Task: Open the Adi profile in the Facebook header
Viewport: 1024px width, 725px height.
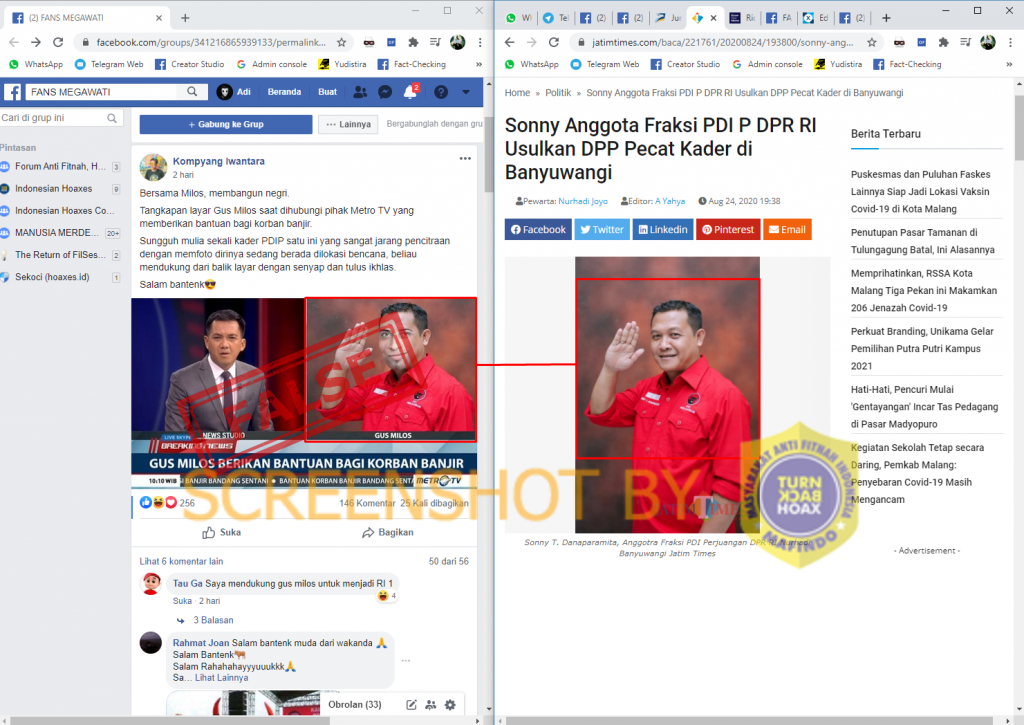Action: pos(234,92)
